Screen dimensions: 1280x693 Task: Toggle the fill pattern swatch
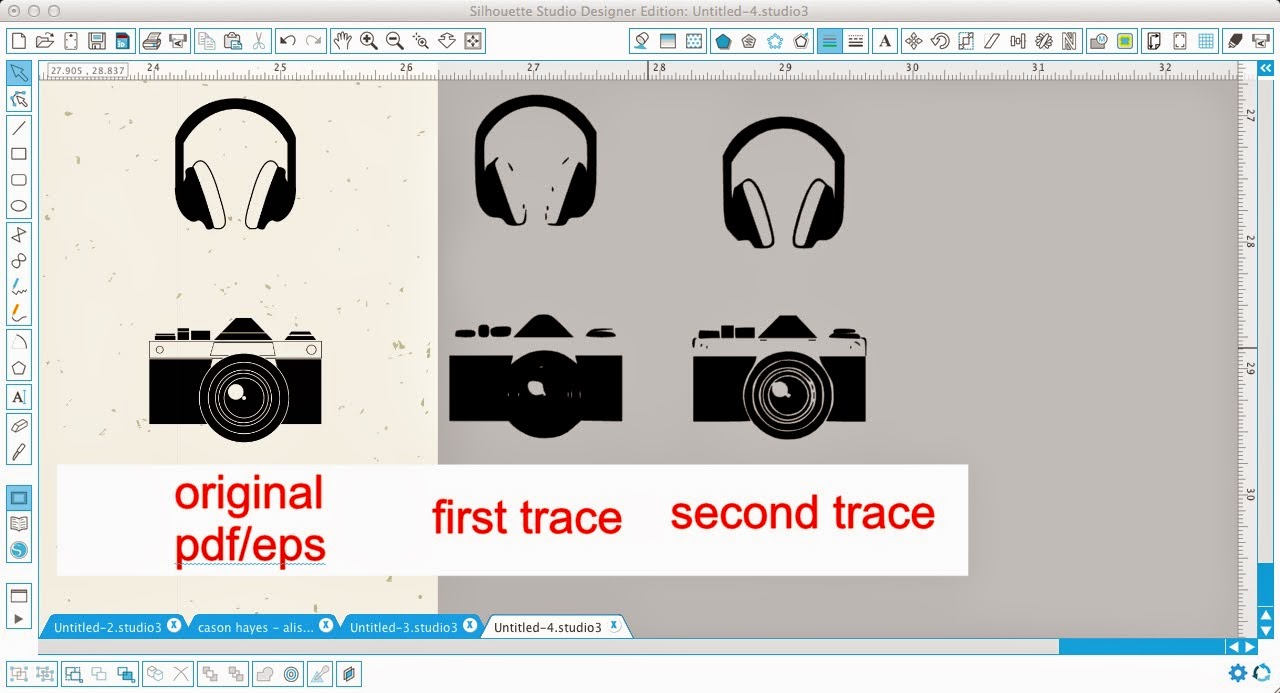click(x=693, y=41)
